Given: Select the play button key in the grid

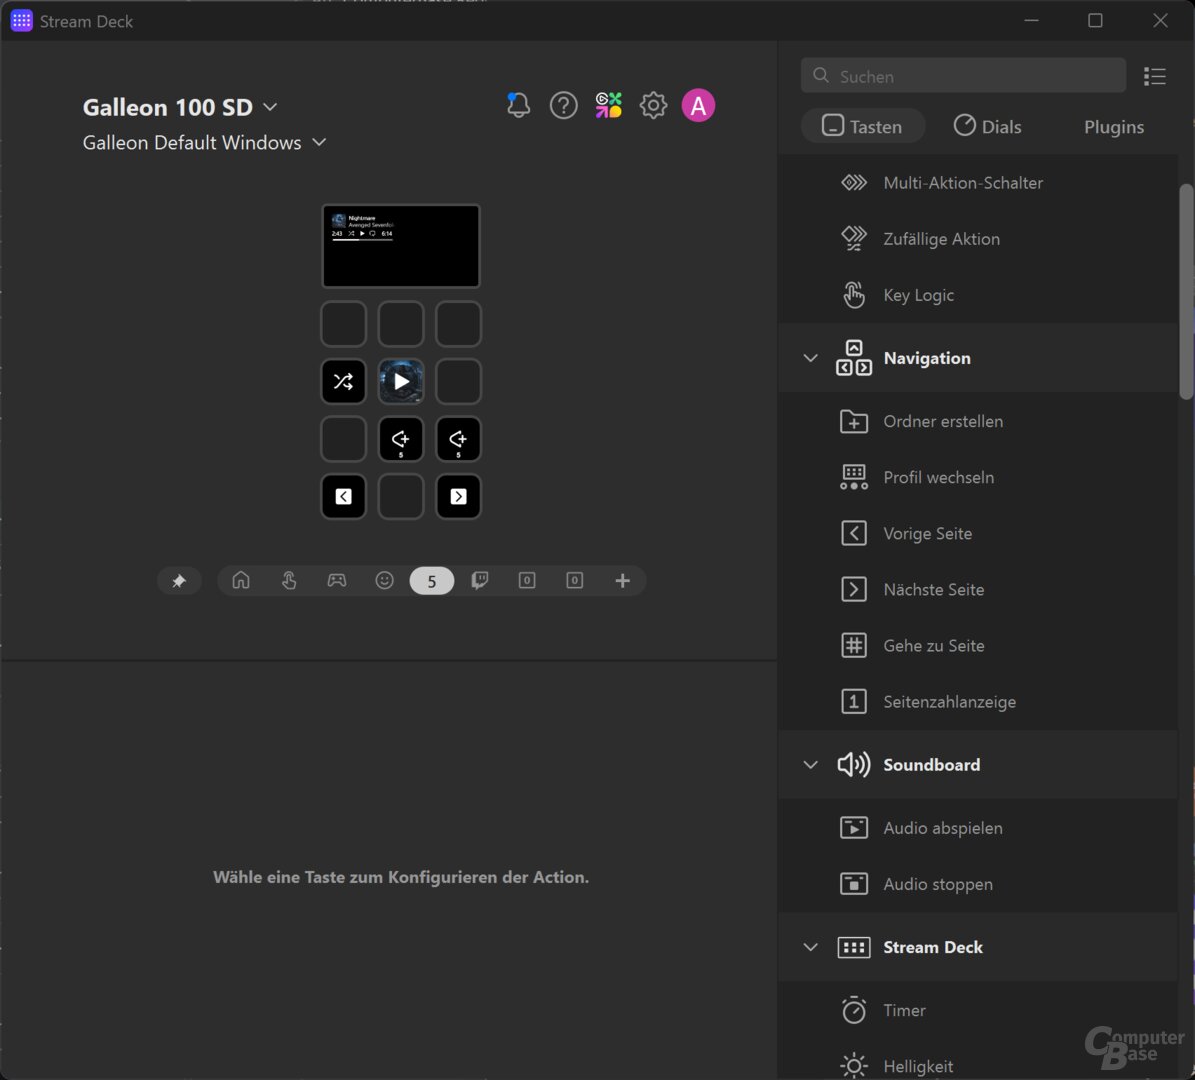Looking at the screenshot, I should coord(400,381).
